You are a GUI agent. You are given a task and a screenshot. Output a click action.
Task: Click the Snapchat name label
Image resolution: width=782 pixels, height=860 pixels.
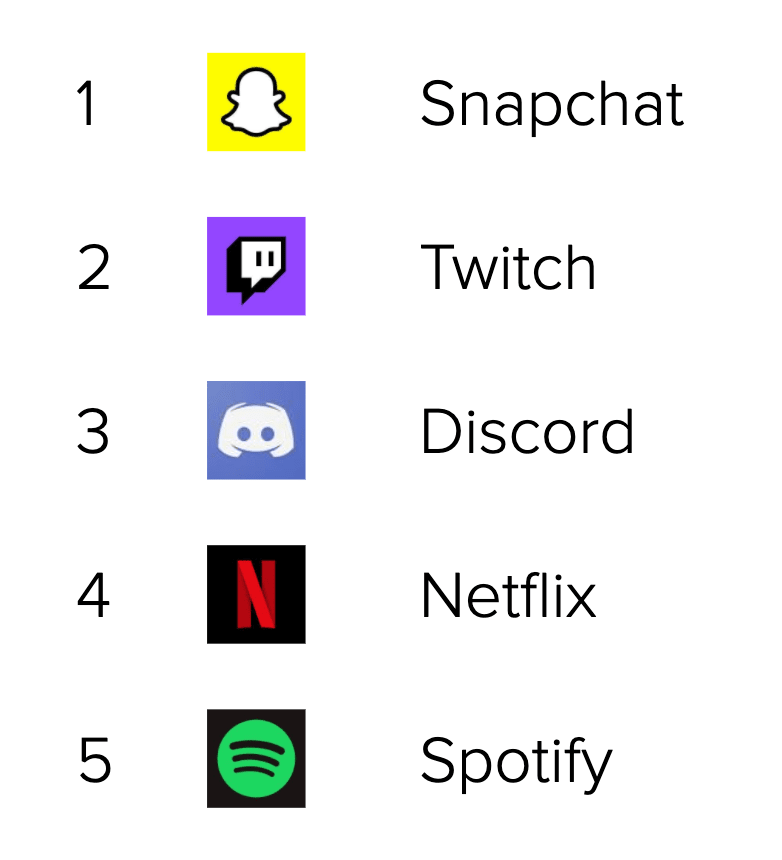pos(552,103)
